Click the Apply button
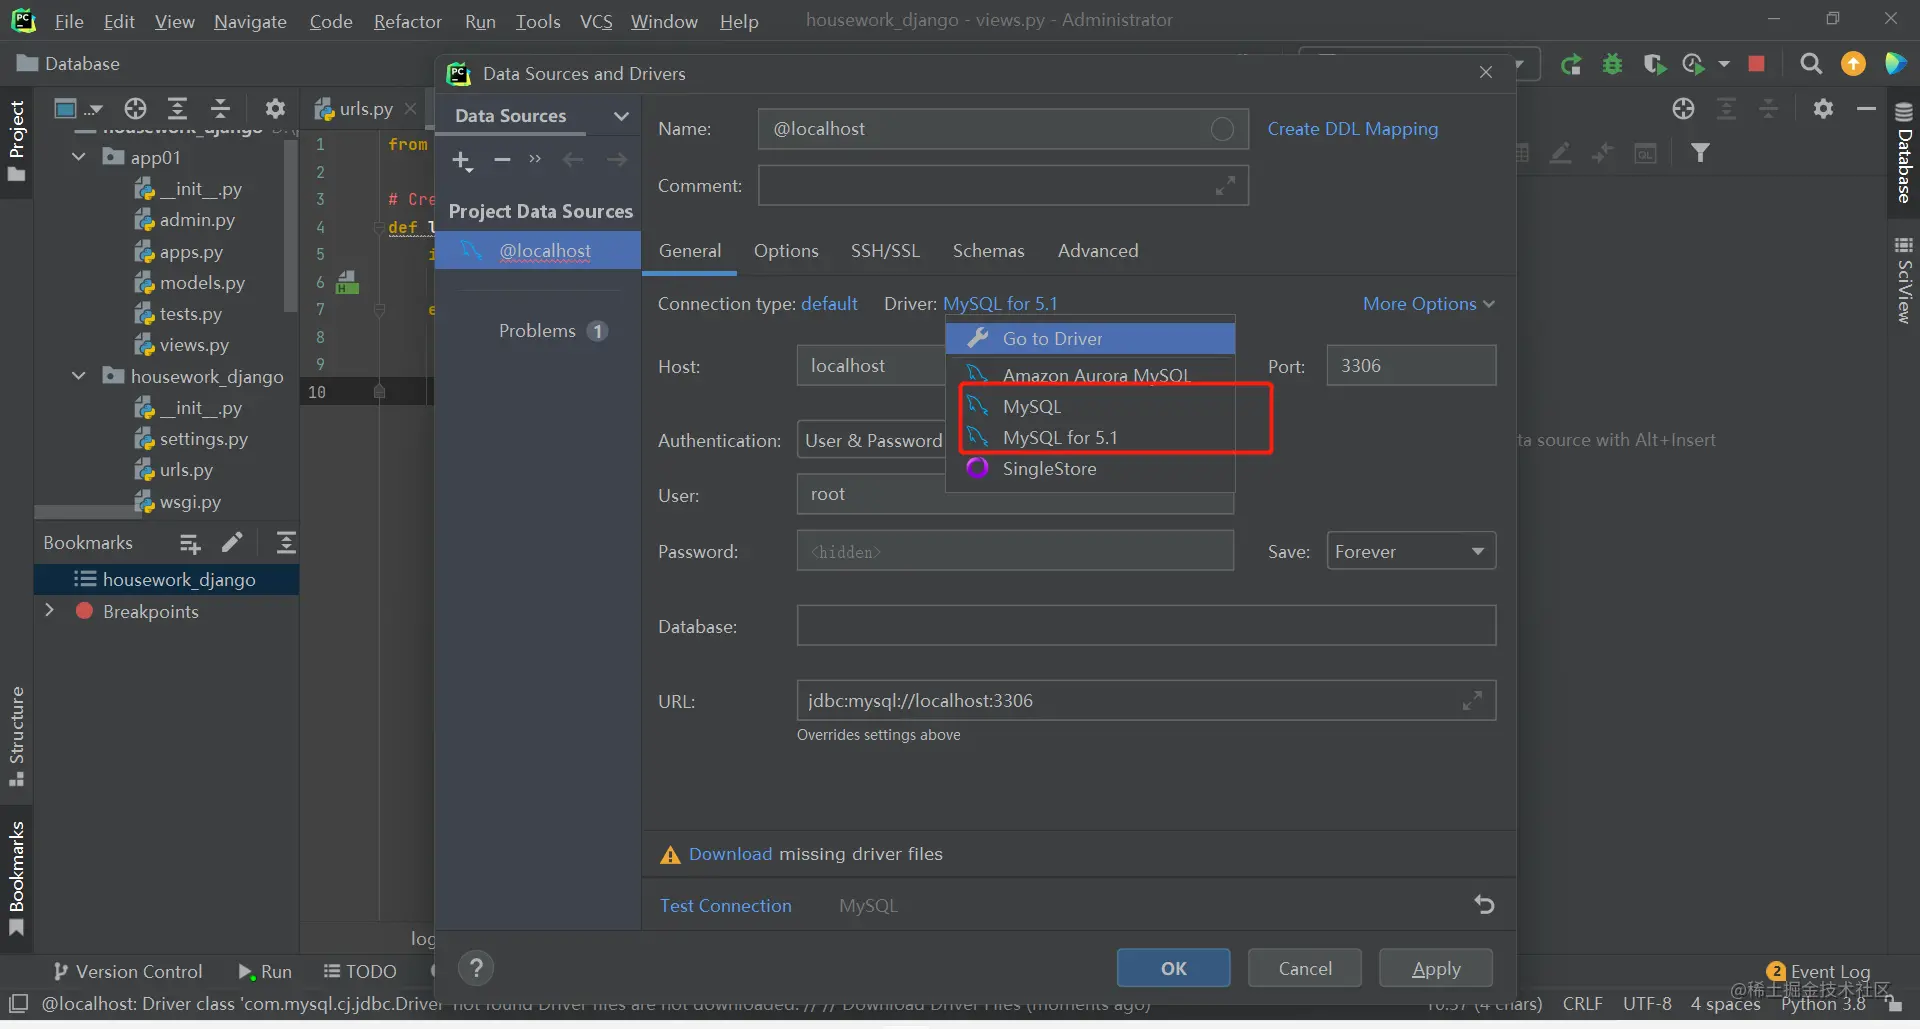Image resolution: width=1920 pixels, height=1029 pixels. point(1436,968)
